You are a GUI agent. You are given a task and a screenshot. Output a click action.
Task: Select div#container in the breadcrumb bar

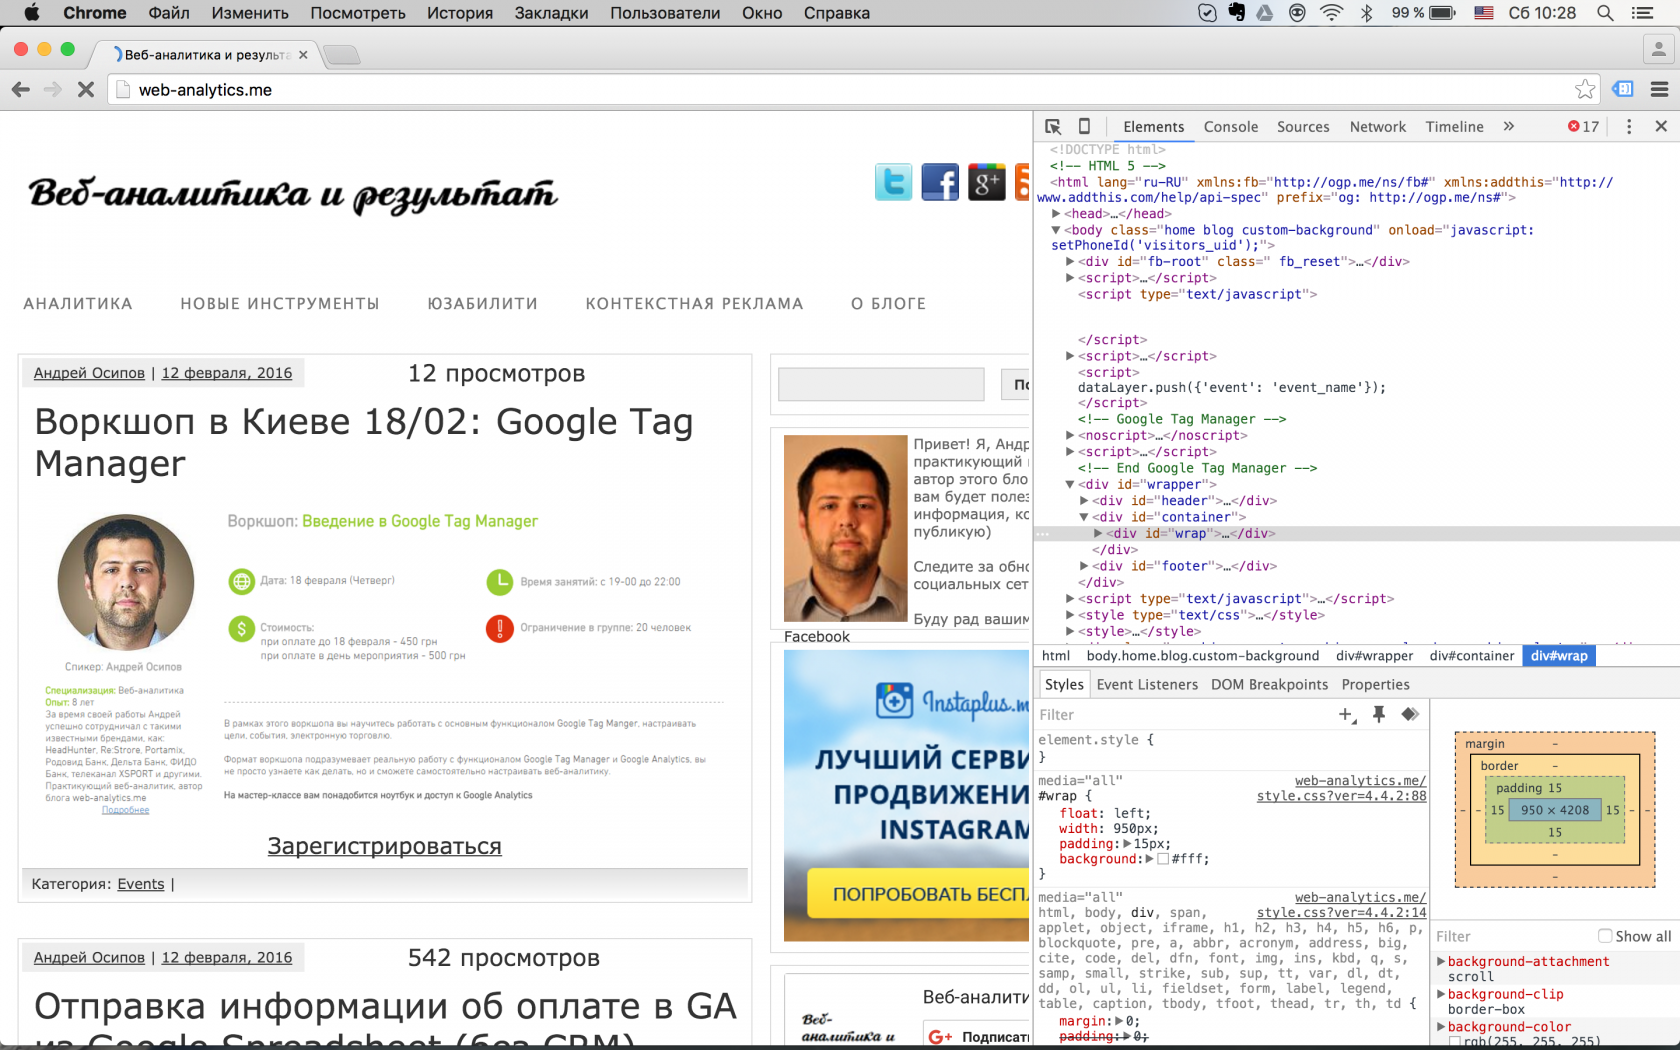pyautogui.click(x=1472, y=656)
